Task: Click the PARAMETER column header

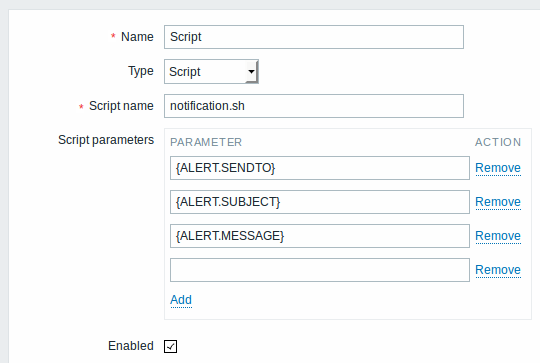Action: pyautogui.click(x=206, y=142)
